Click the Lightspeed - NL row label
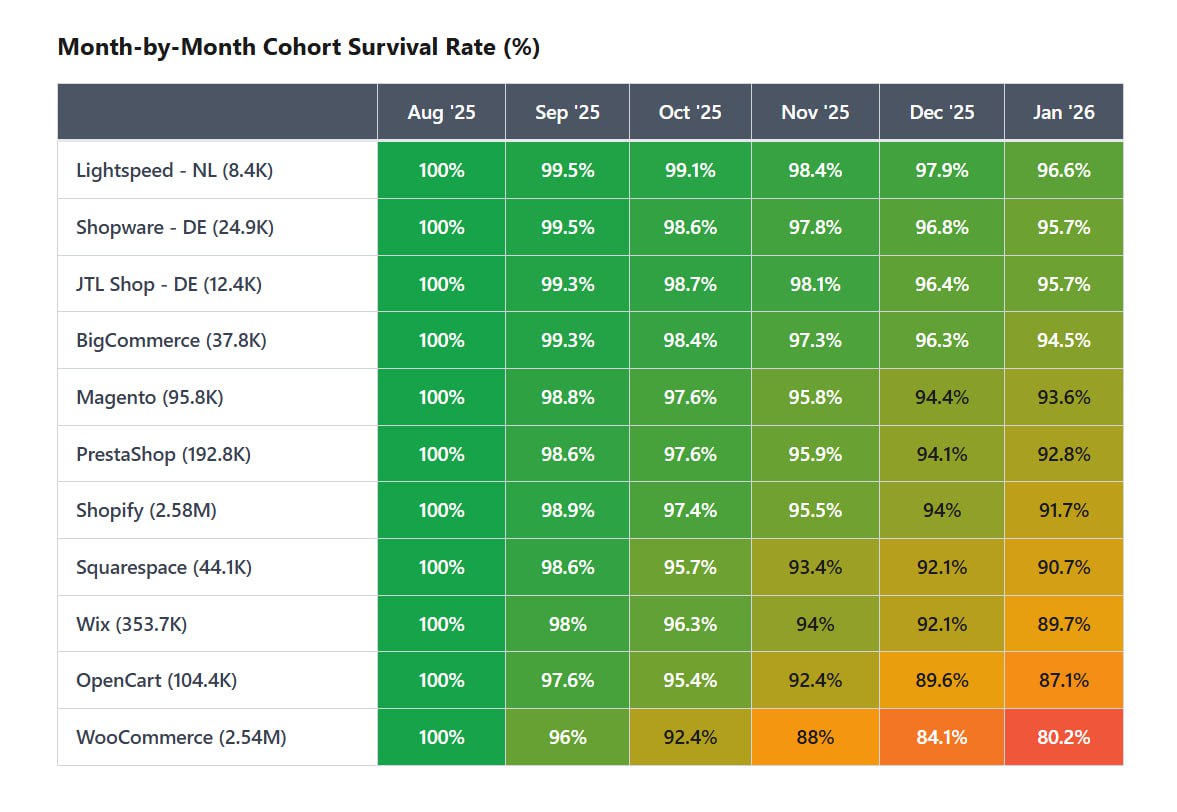 coord(174,170)
